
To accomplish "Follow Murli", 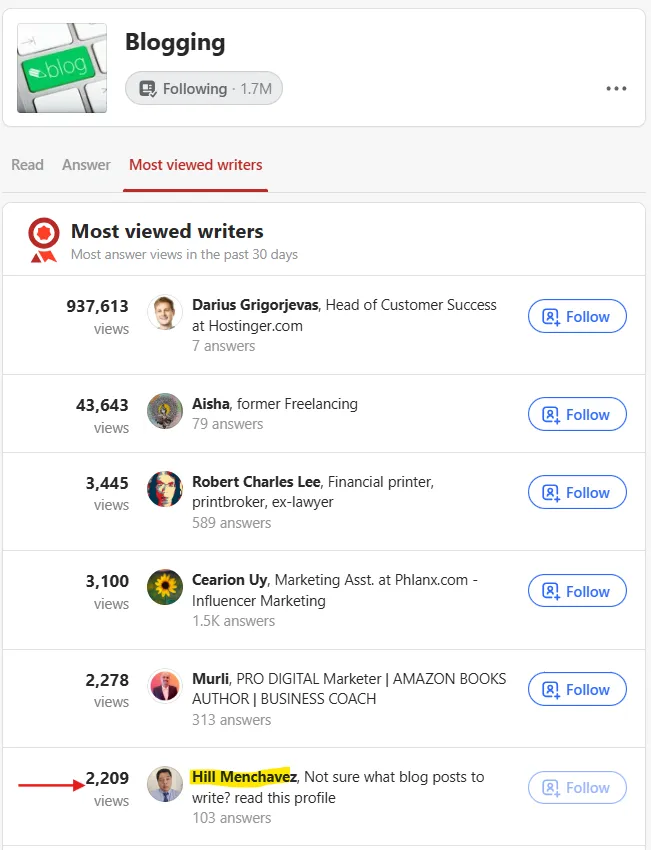I will click(577, 689).
